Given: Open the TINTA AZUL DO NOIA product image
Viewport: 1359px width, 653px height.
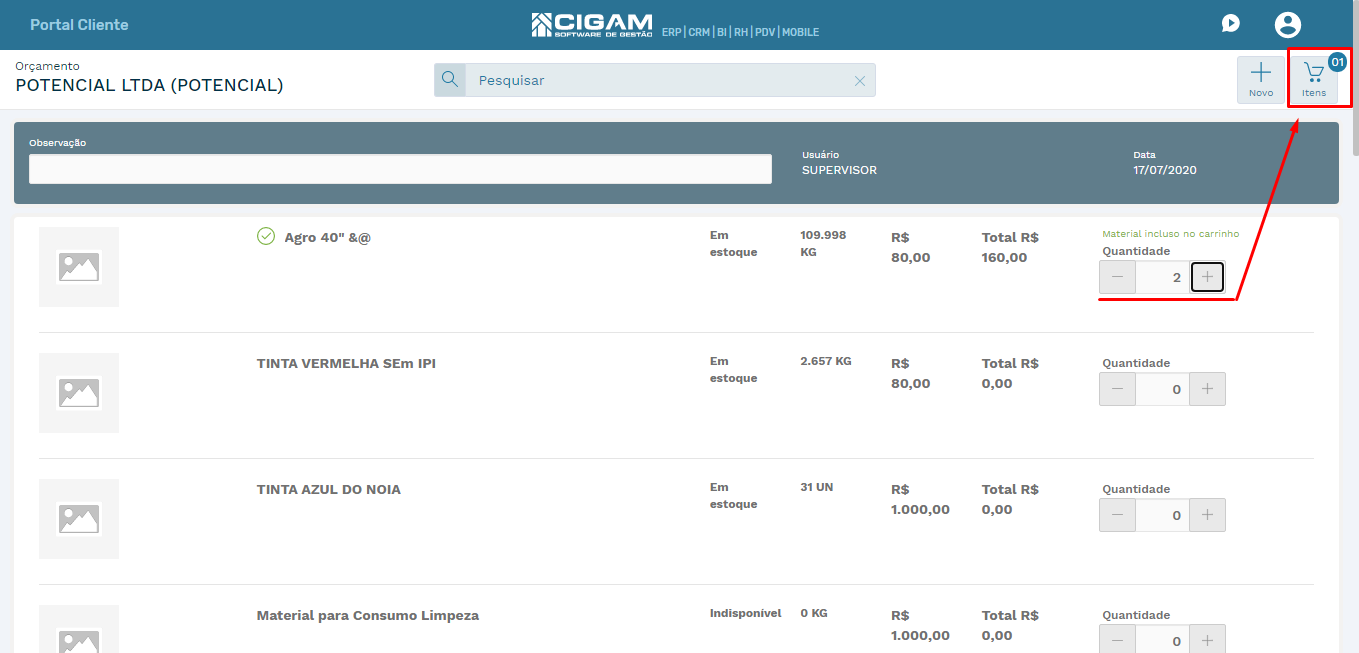Looking at the screenshot, I should coord(79,519).
